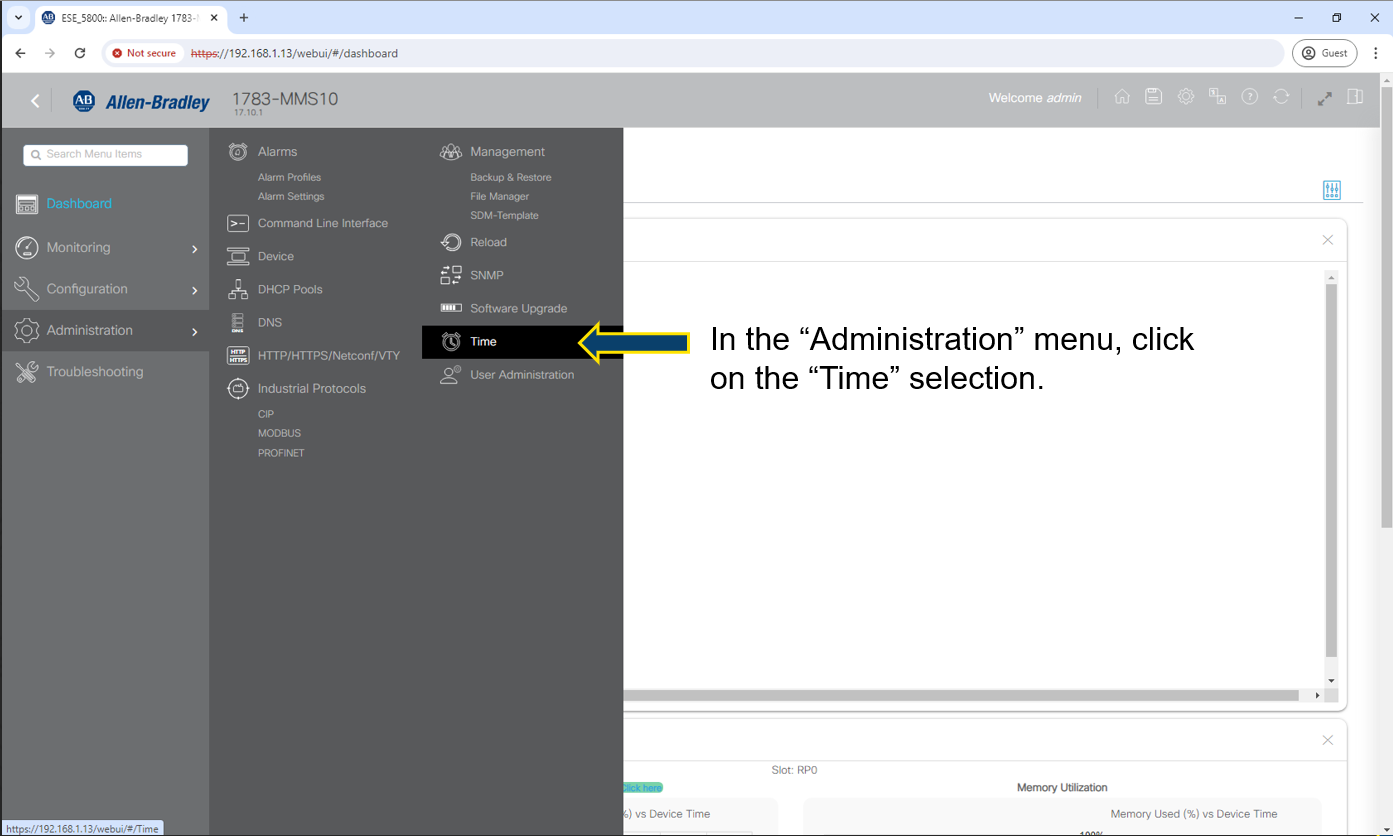Open dashboard customization sliders icon

(x=1331, y=190)
